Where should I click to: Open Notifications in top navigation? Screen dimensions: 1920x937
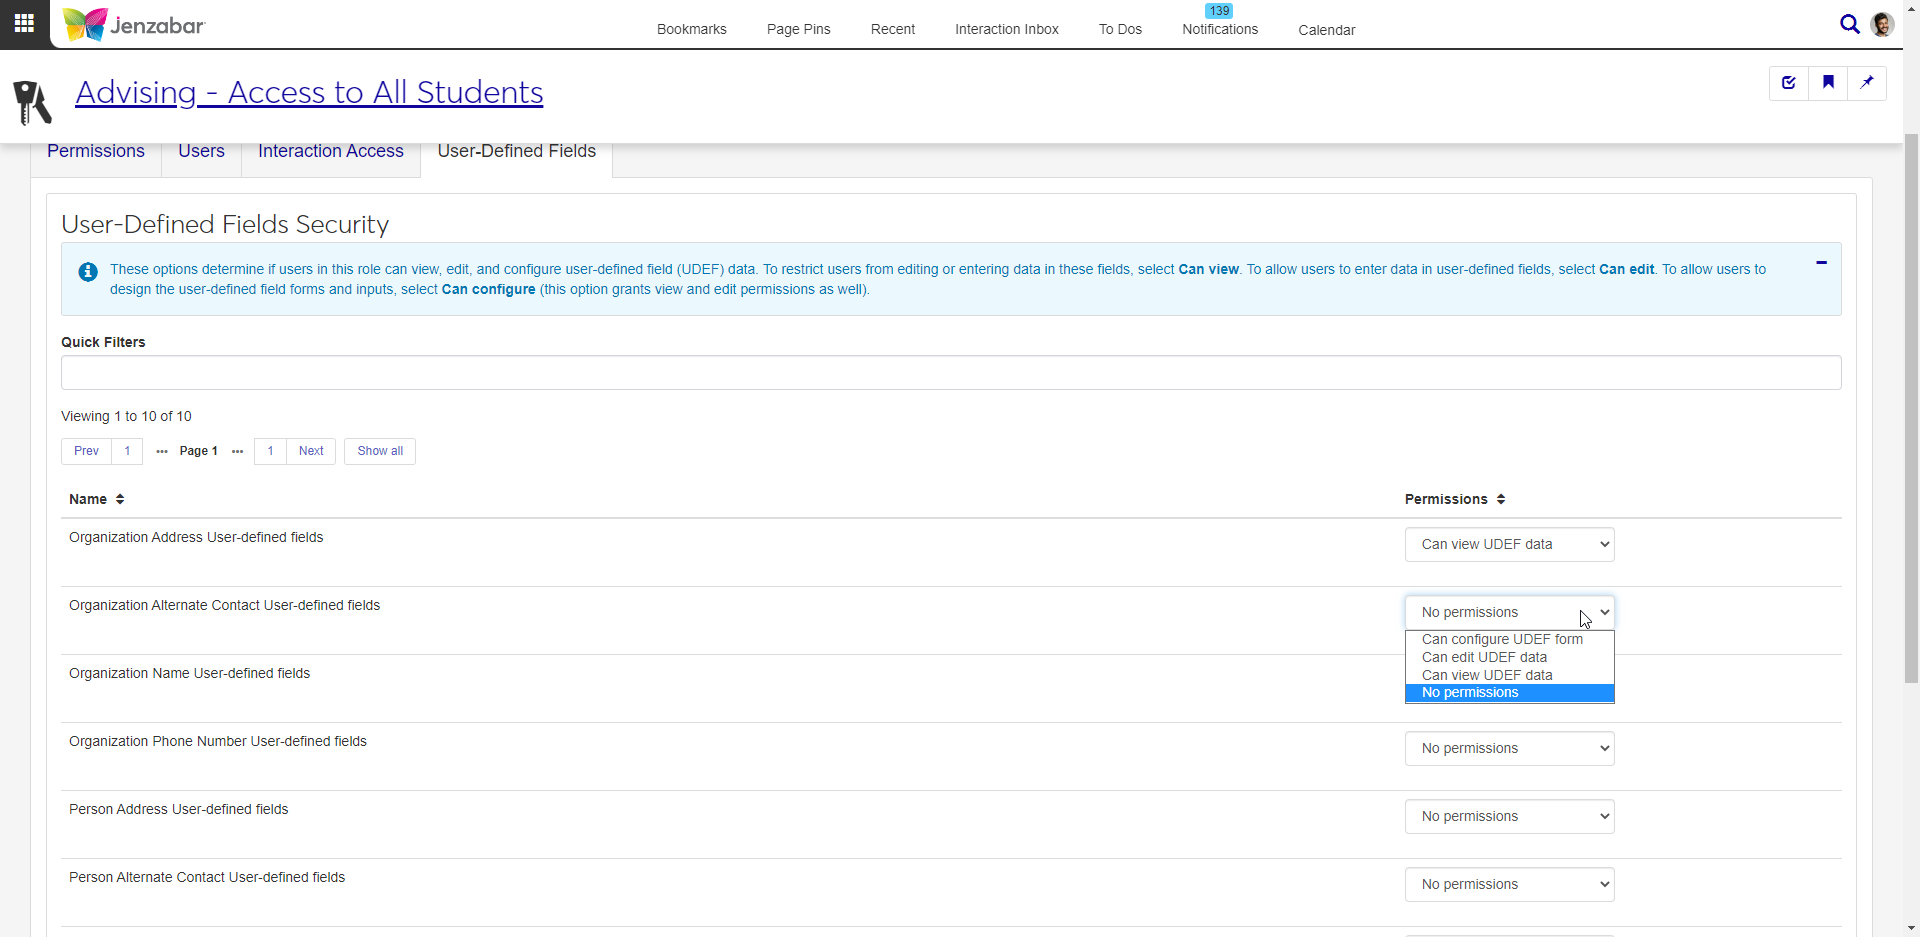tap(1220, 29)
